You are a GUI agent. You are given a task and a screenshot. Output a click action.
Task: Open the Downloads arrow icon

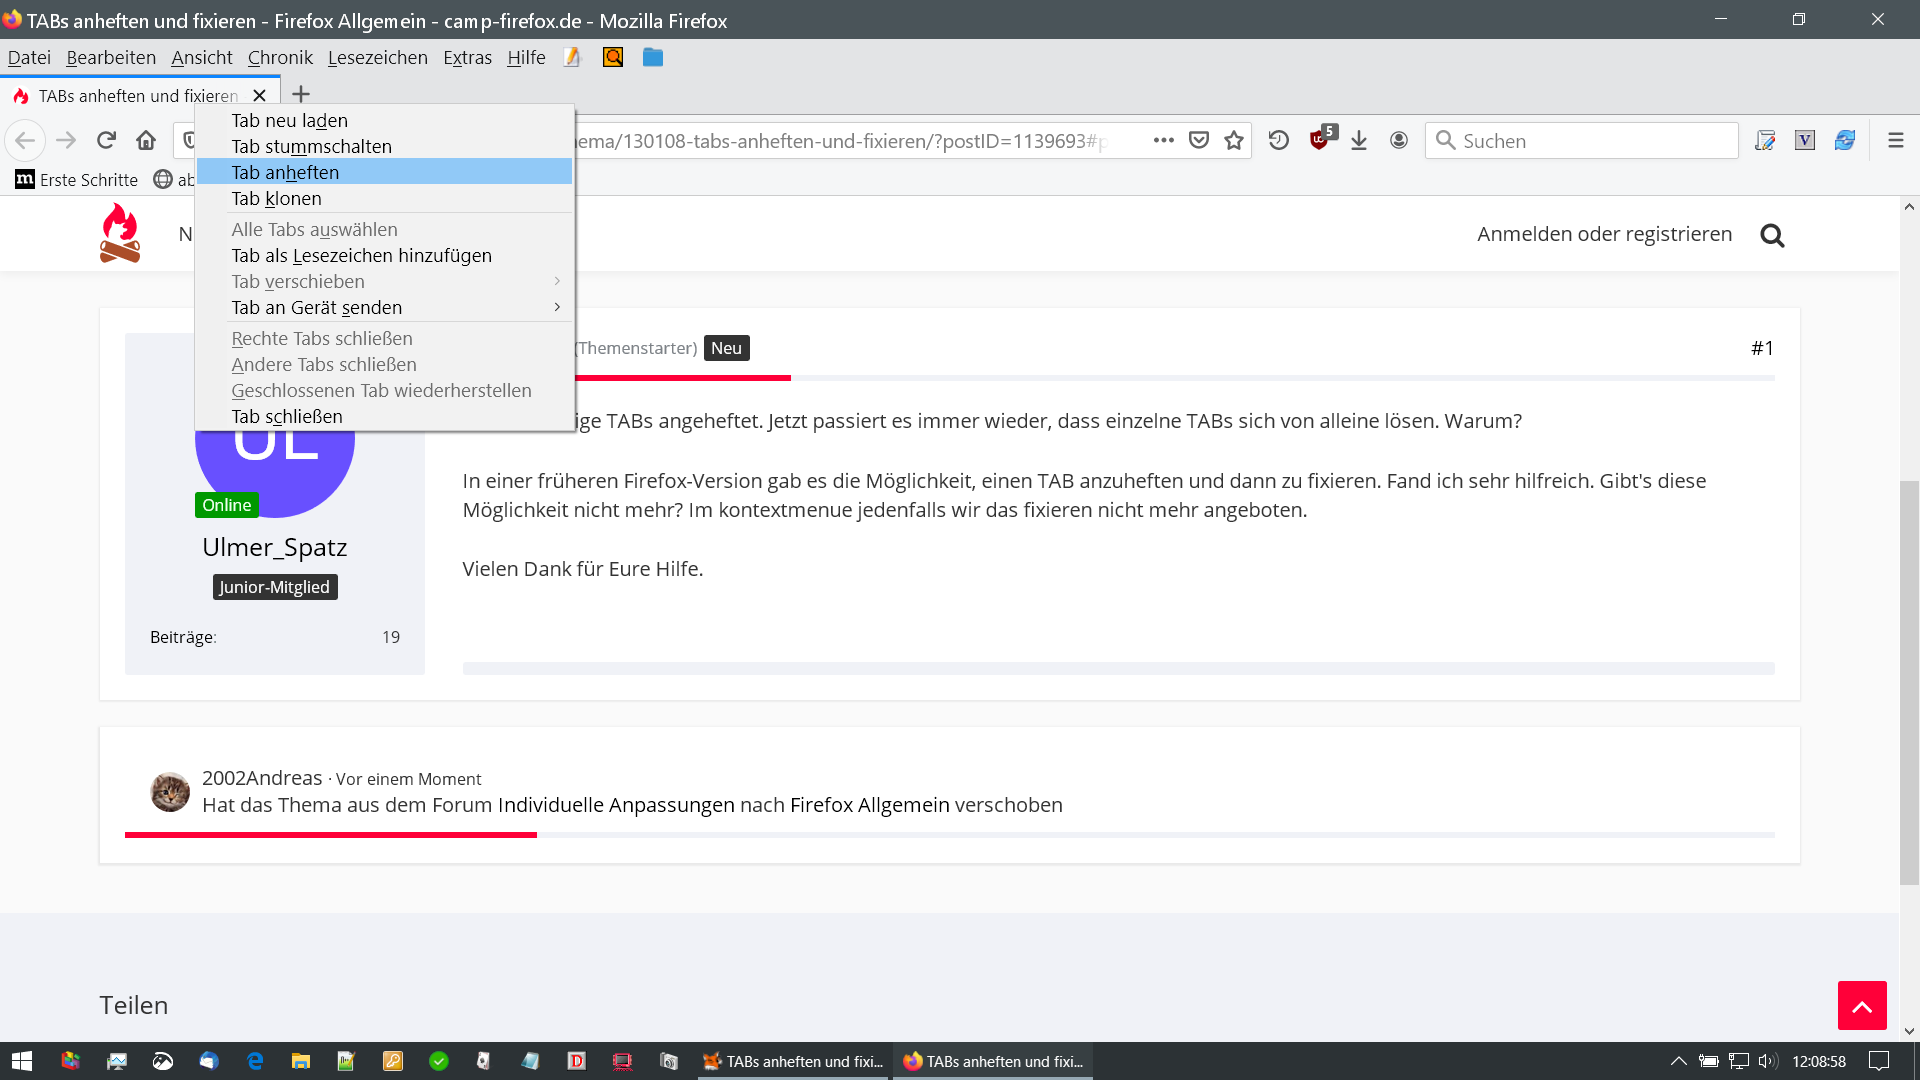[1358, 140]
